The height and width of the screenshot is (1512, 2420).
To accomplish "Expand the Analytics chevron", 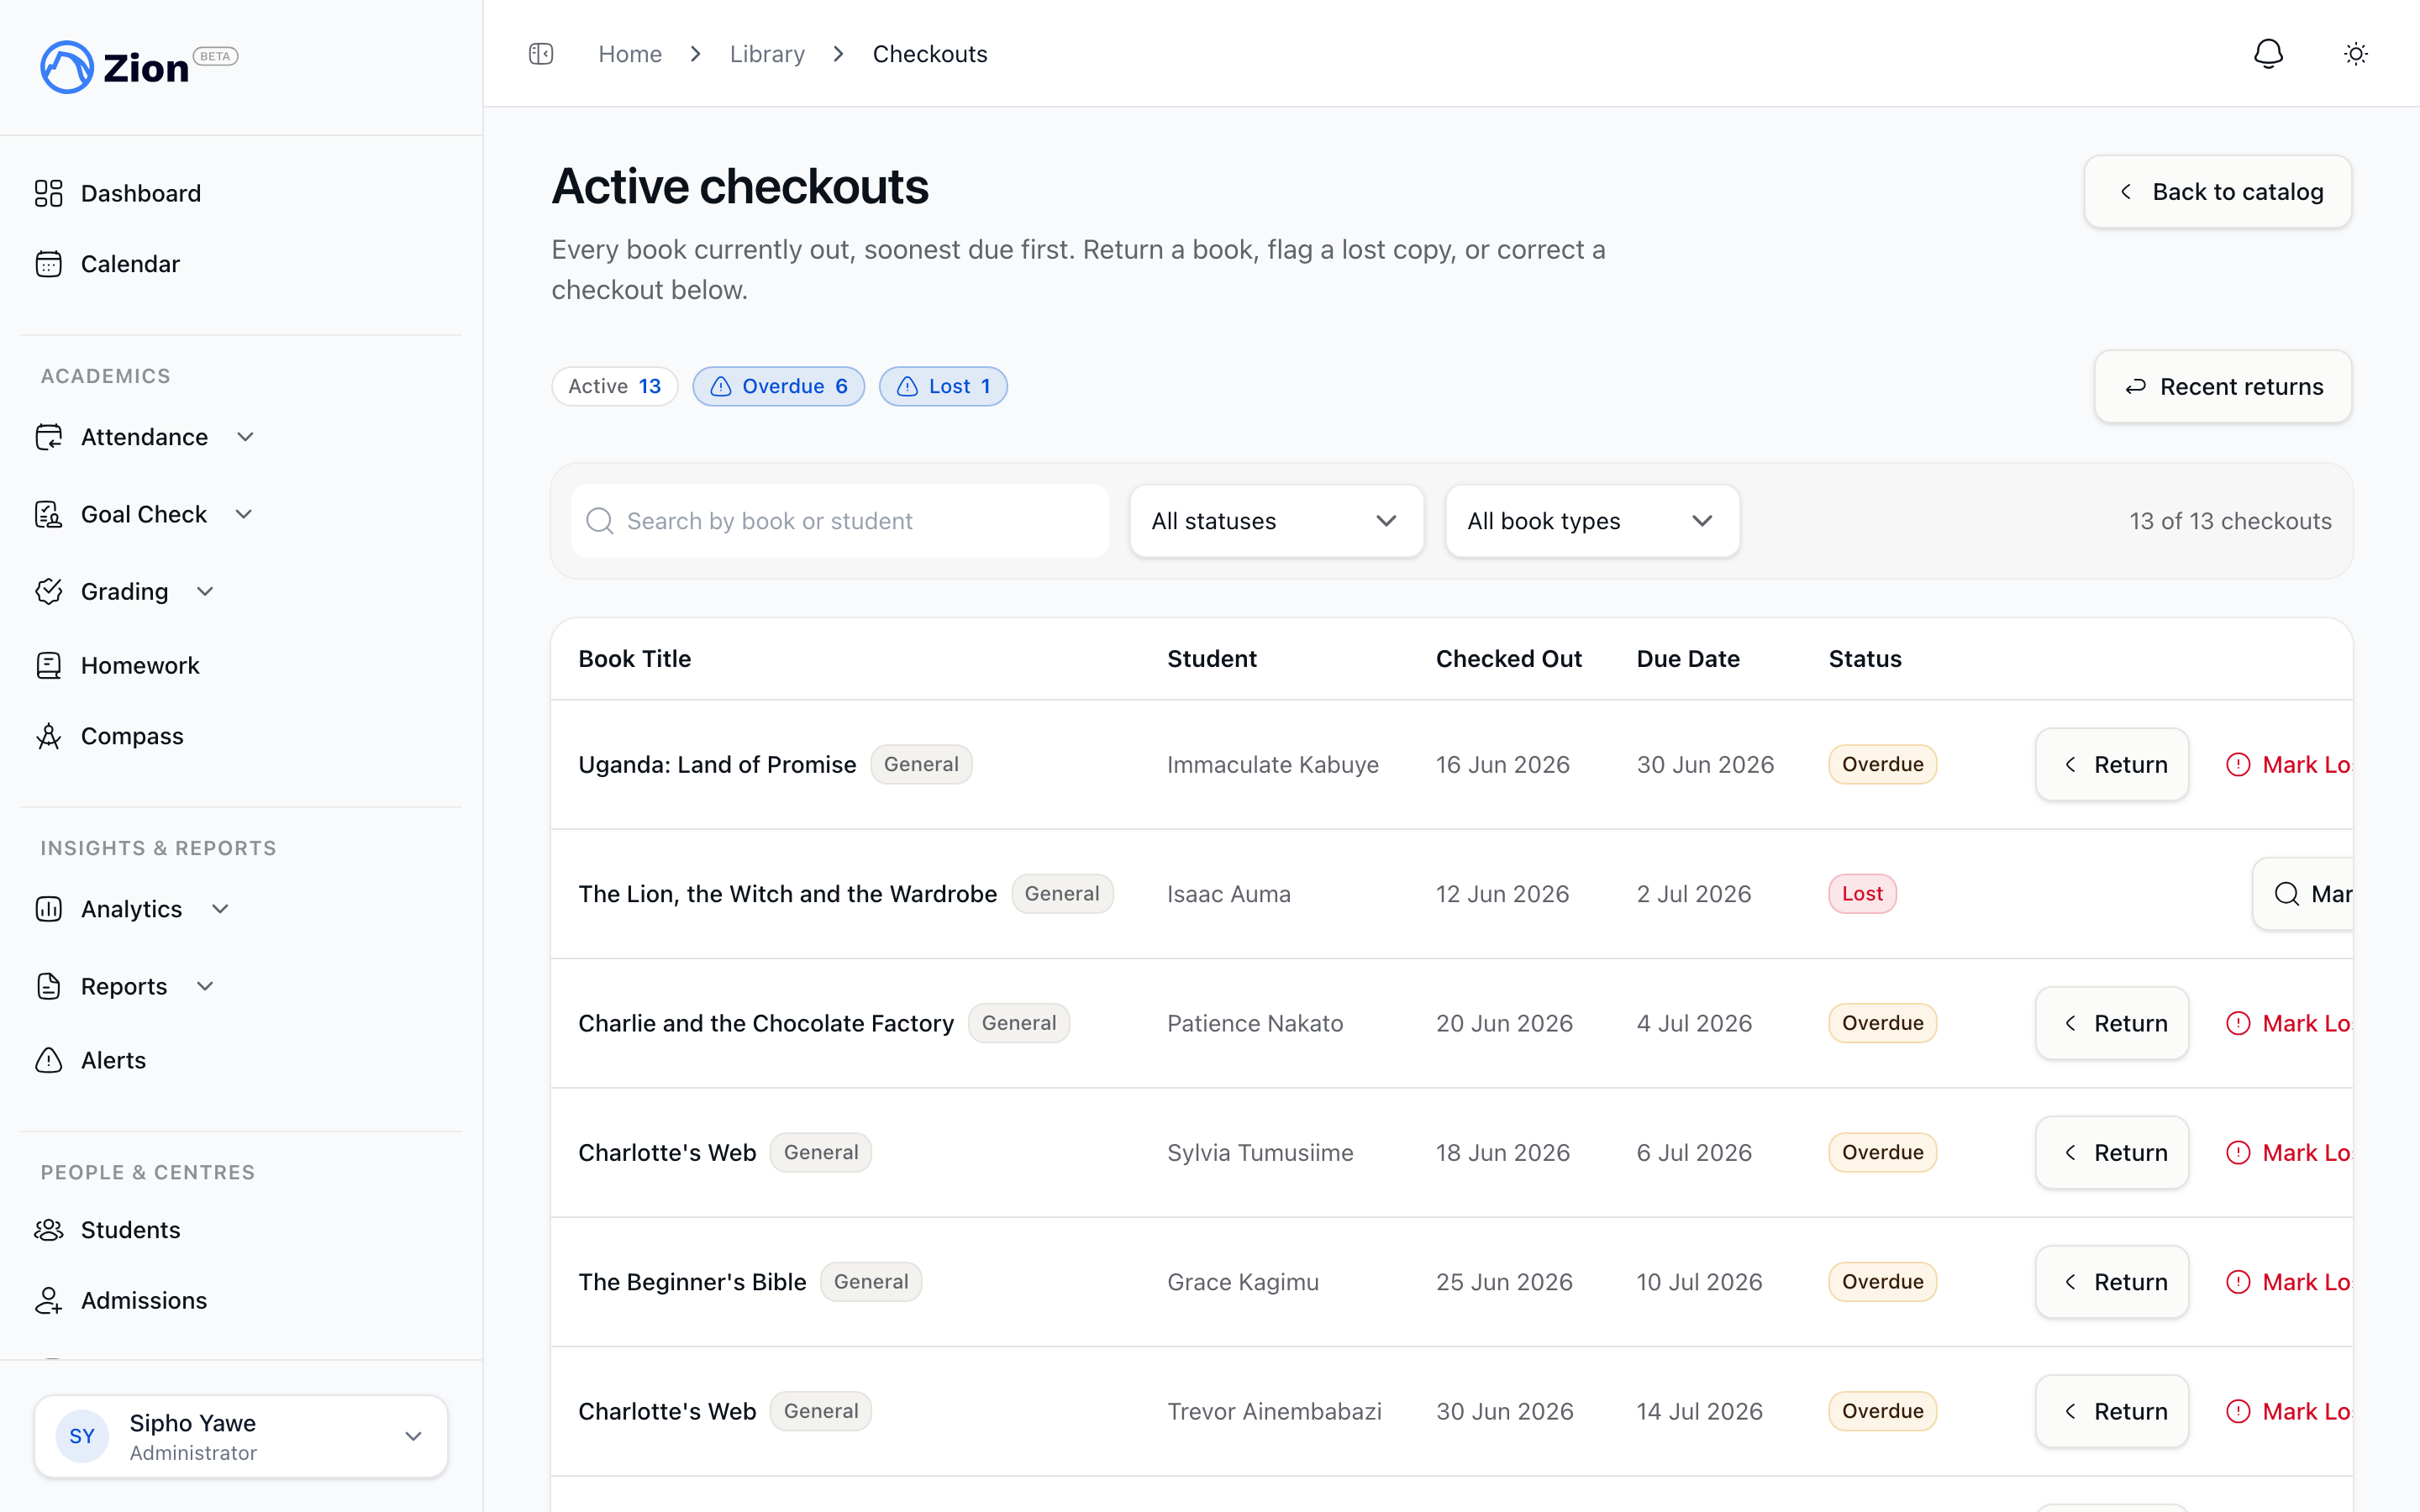I will [221, 909].
